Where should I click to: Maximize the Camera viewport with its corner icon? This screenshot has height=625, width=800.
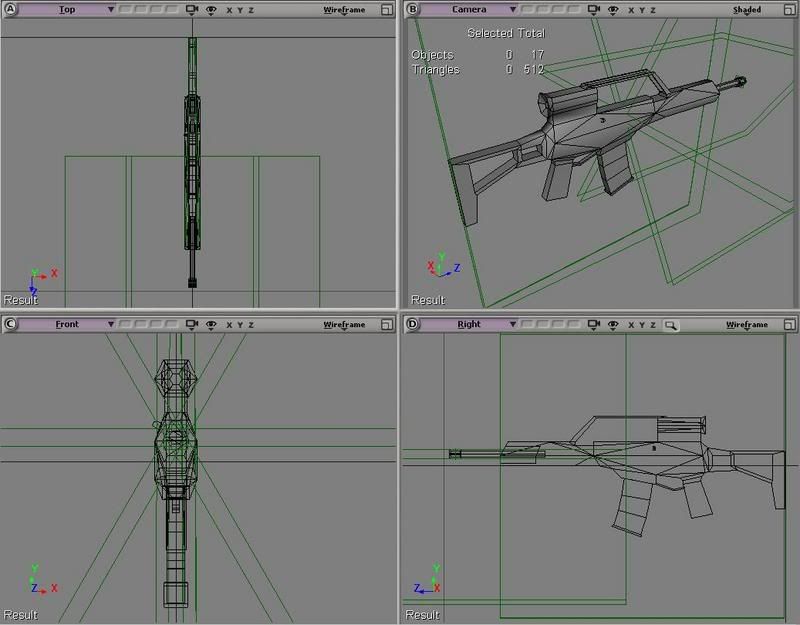(790, 10)
